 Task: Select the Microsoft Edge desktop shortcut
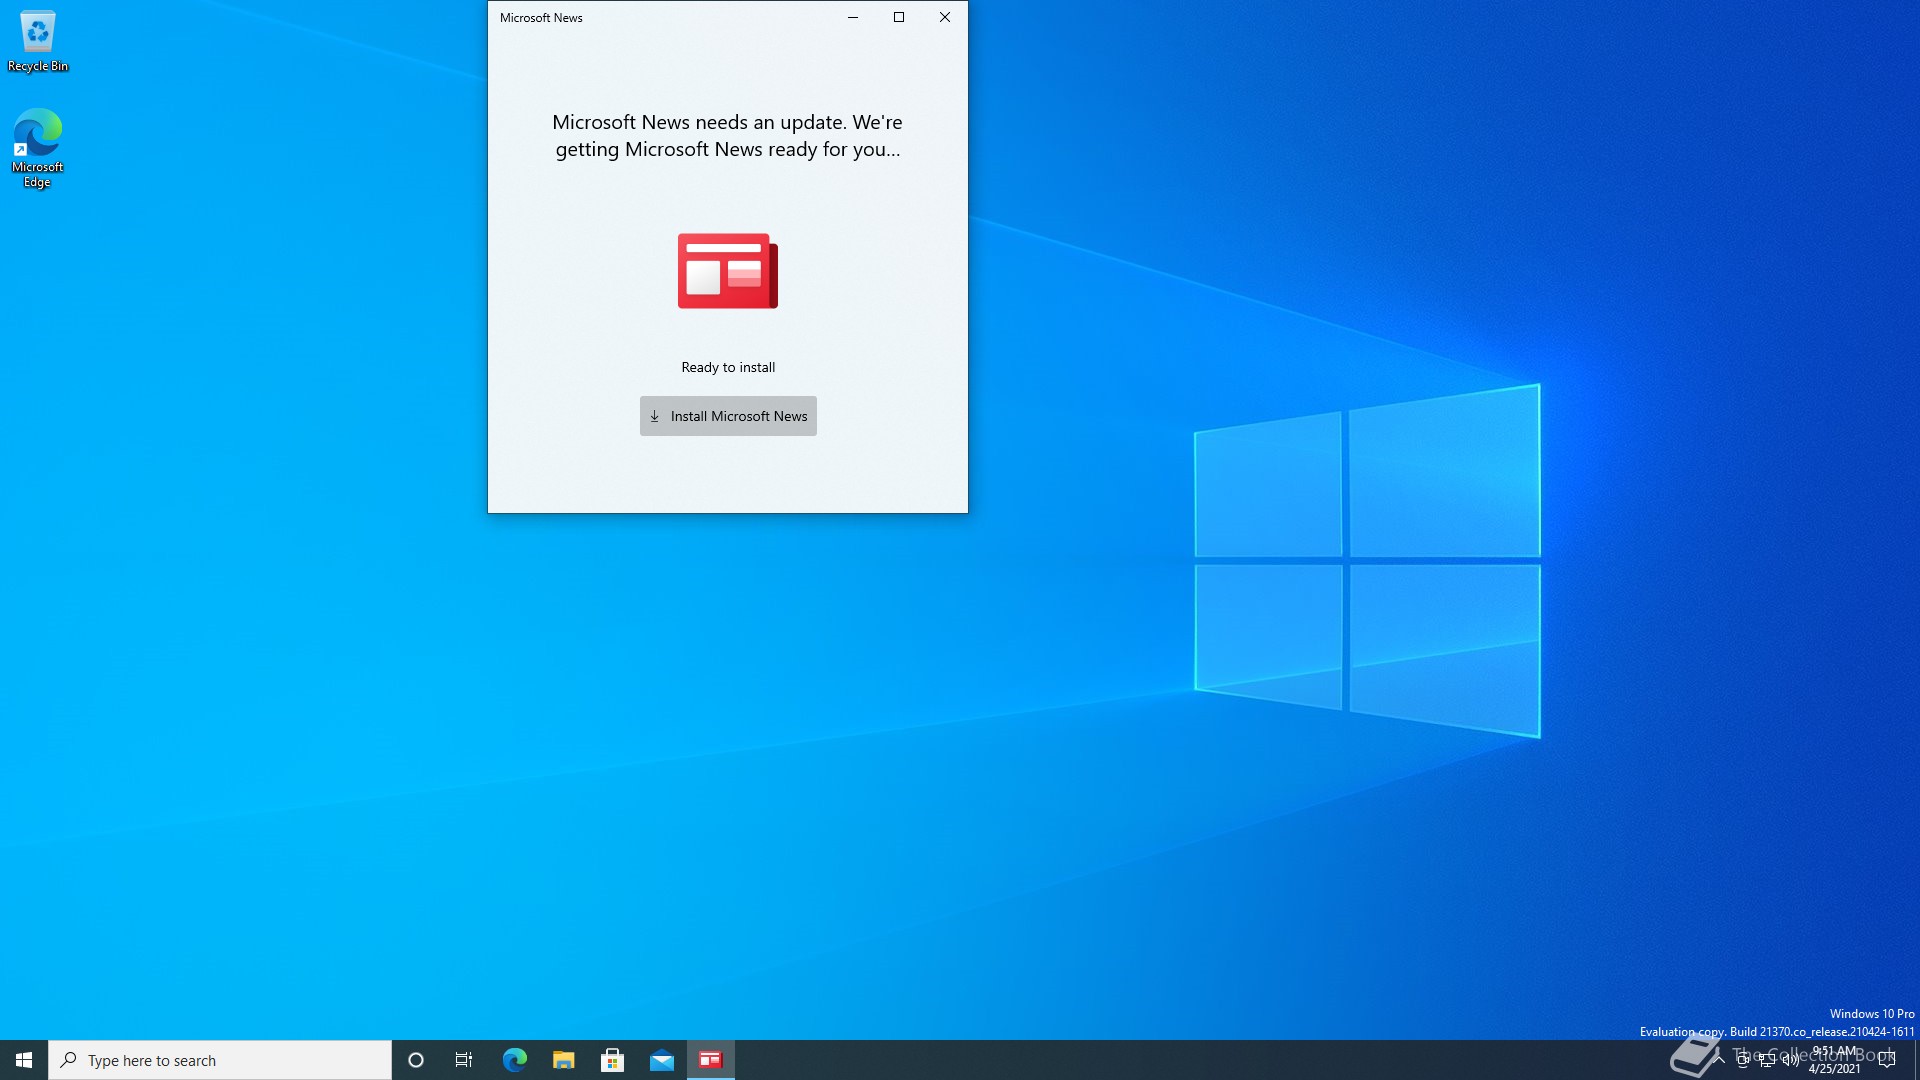(x=37, y=147)
